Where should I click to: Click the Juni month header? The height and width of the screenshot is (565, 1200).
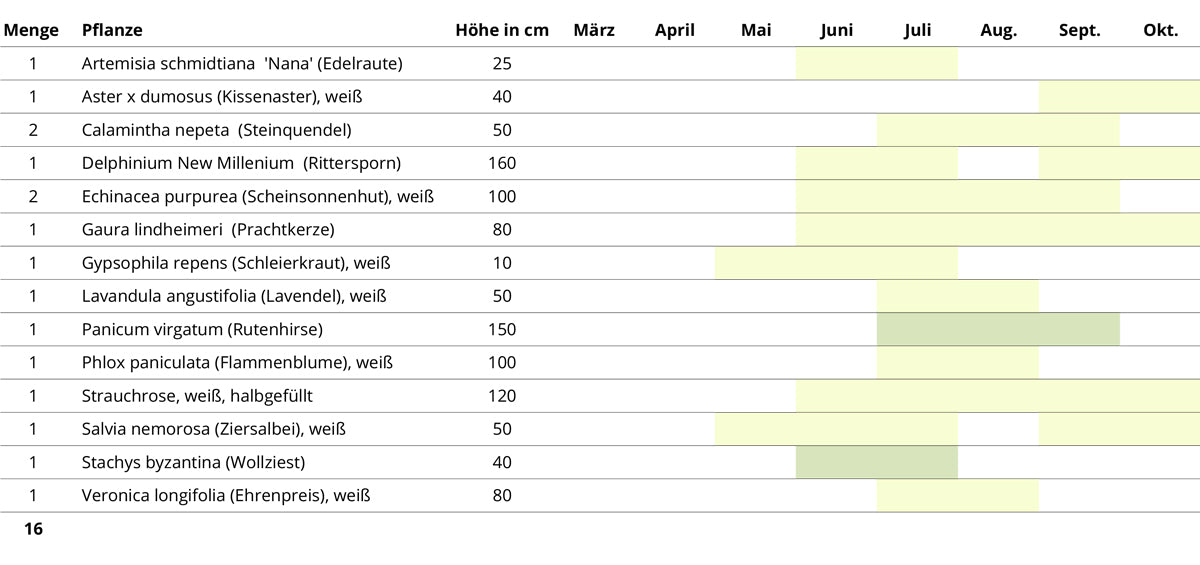pyautogui.click(x=836, y=30)
